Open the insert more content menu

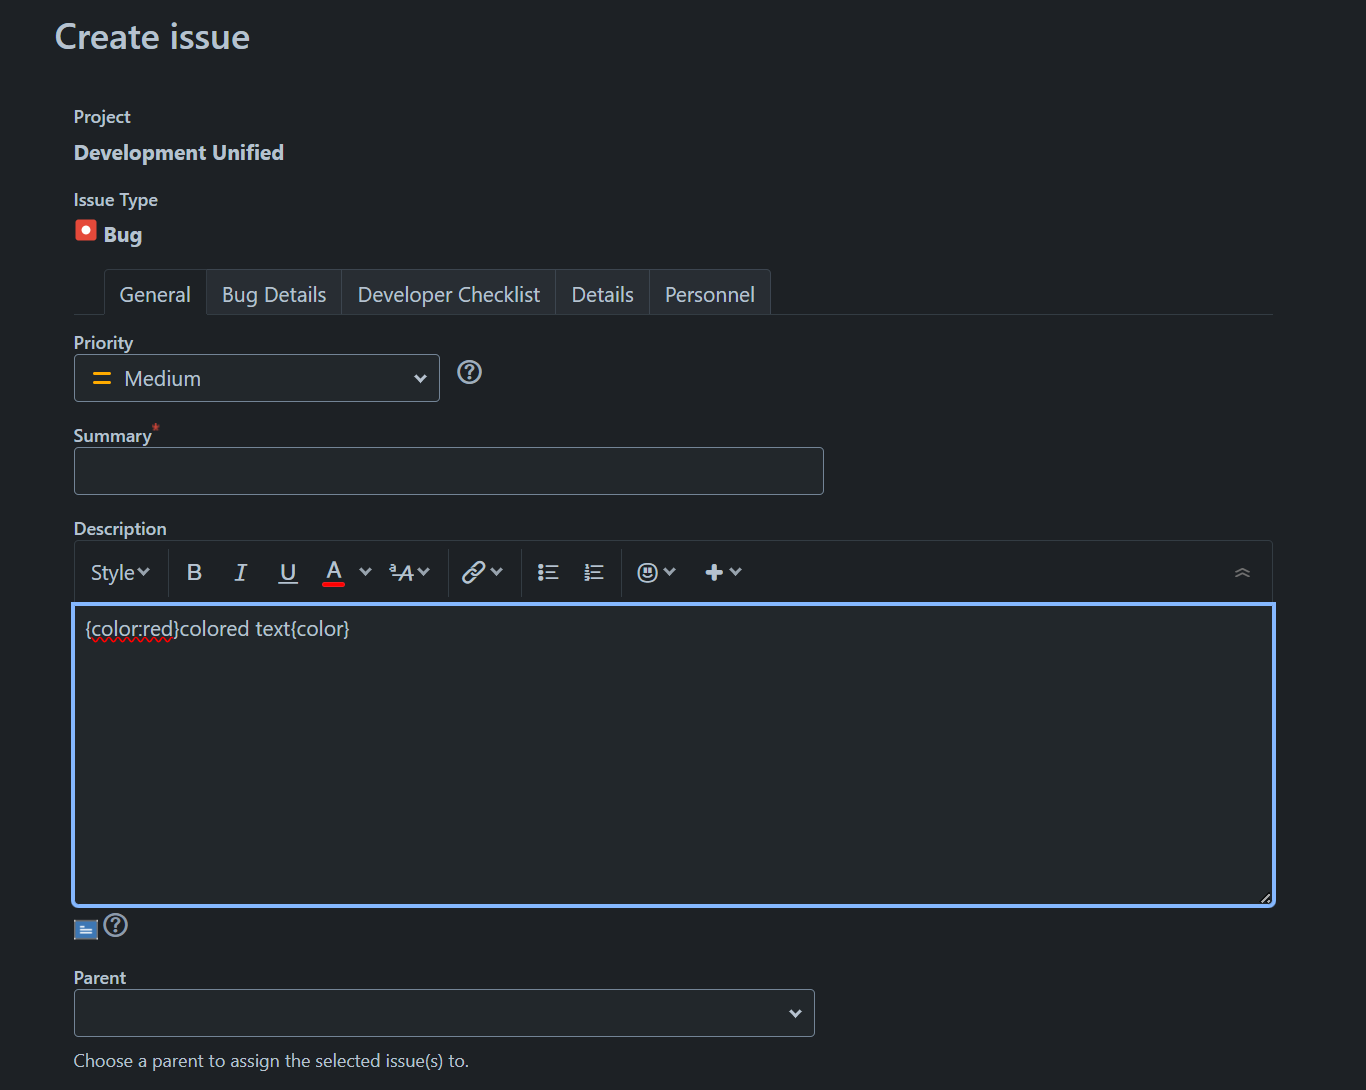(x=715, y=571)
